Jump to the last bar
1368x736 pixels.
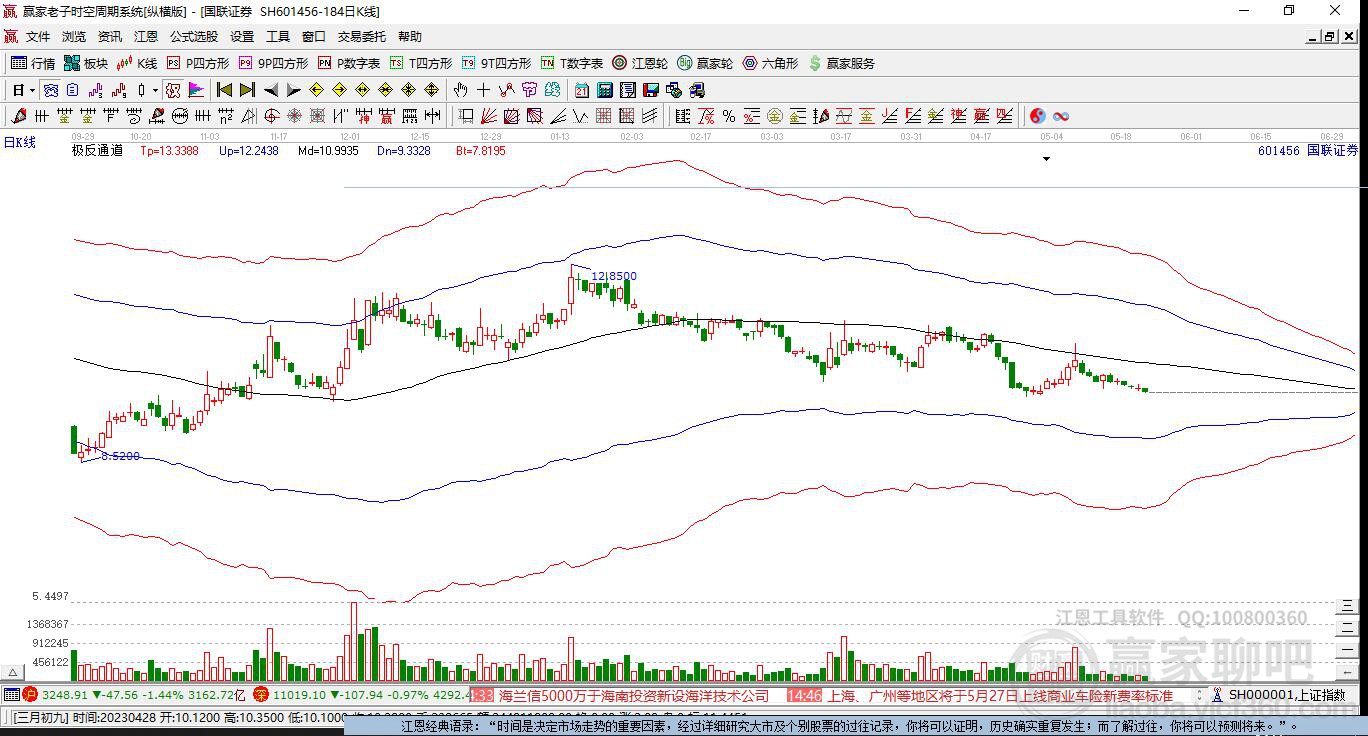(x=247, y=90)
